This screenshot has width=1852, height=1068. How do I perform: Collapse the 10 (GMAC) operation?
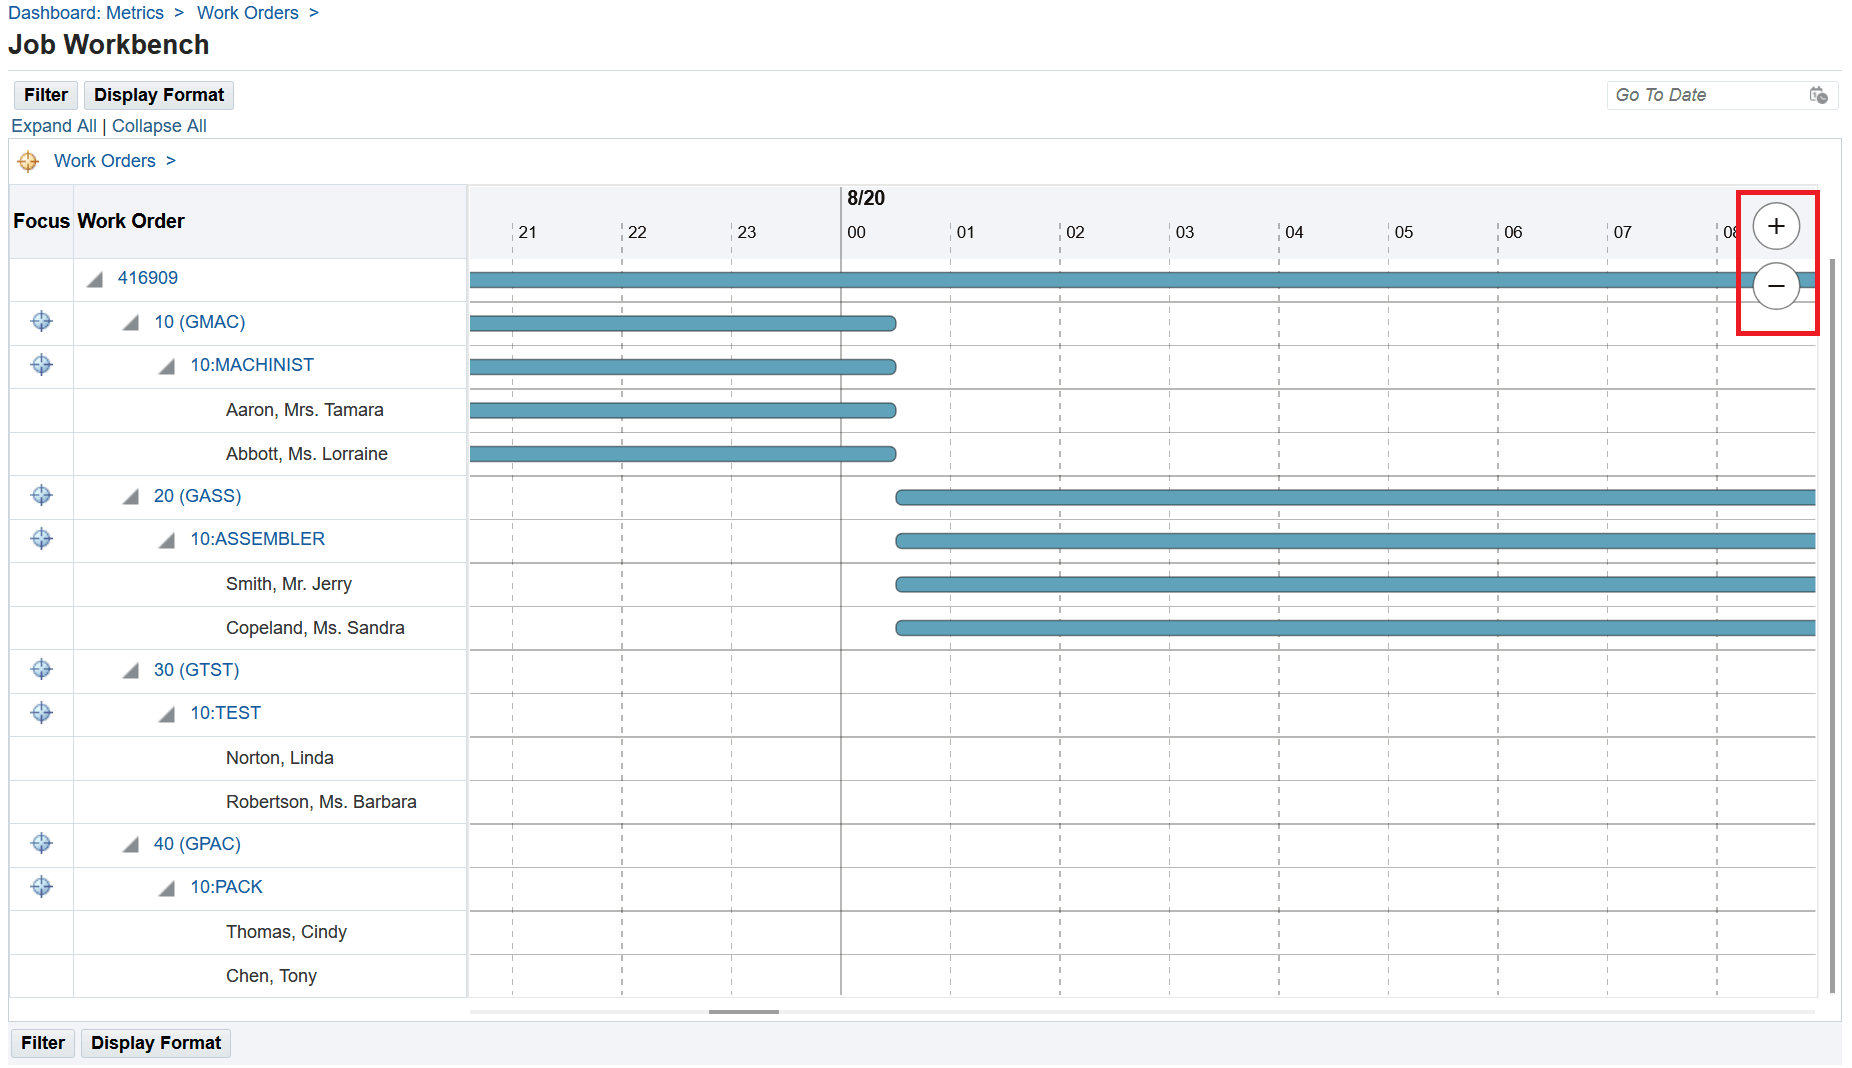(x=131, y=323)
